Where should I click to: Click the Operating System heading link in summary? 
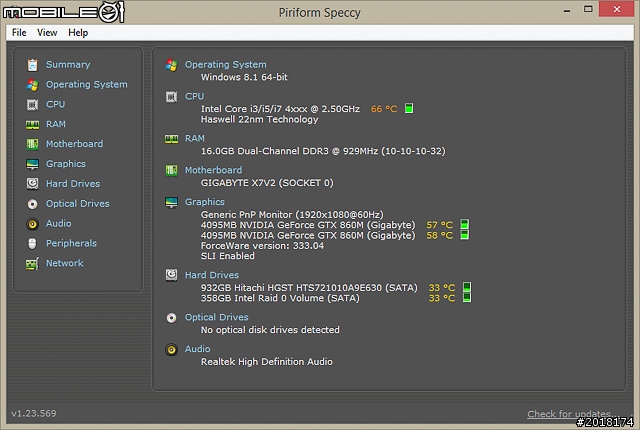[x=226, y=64]
